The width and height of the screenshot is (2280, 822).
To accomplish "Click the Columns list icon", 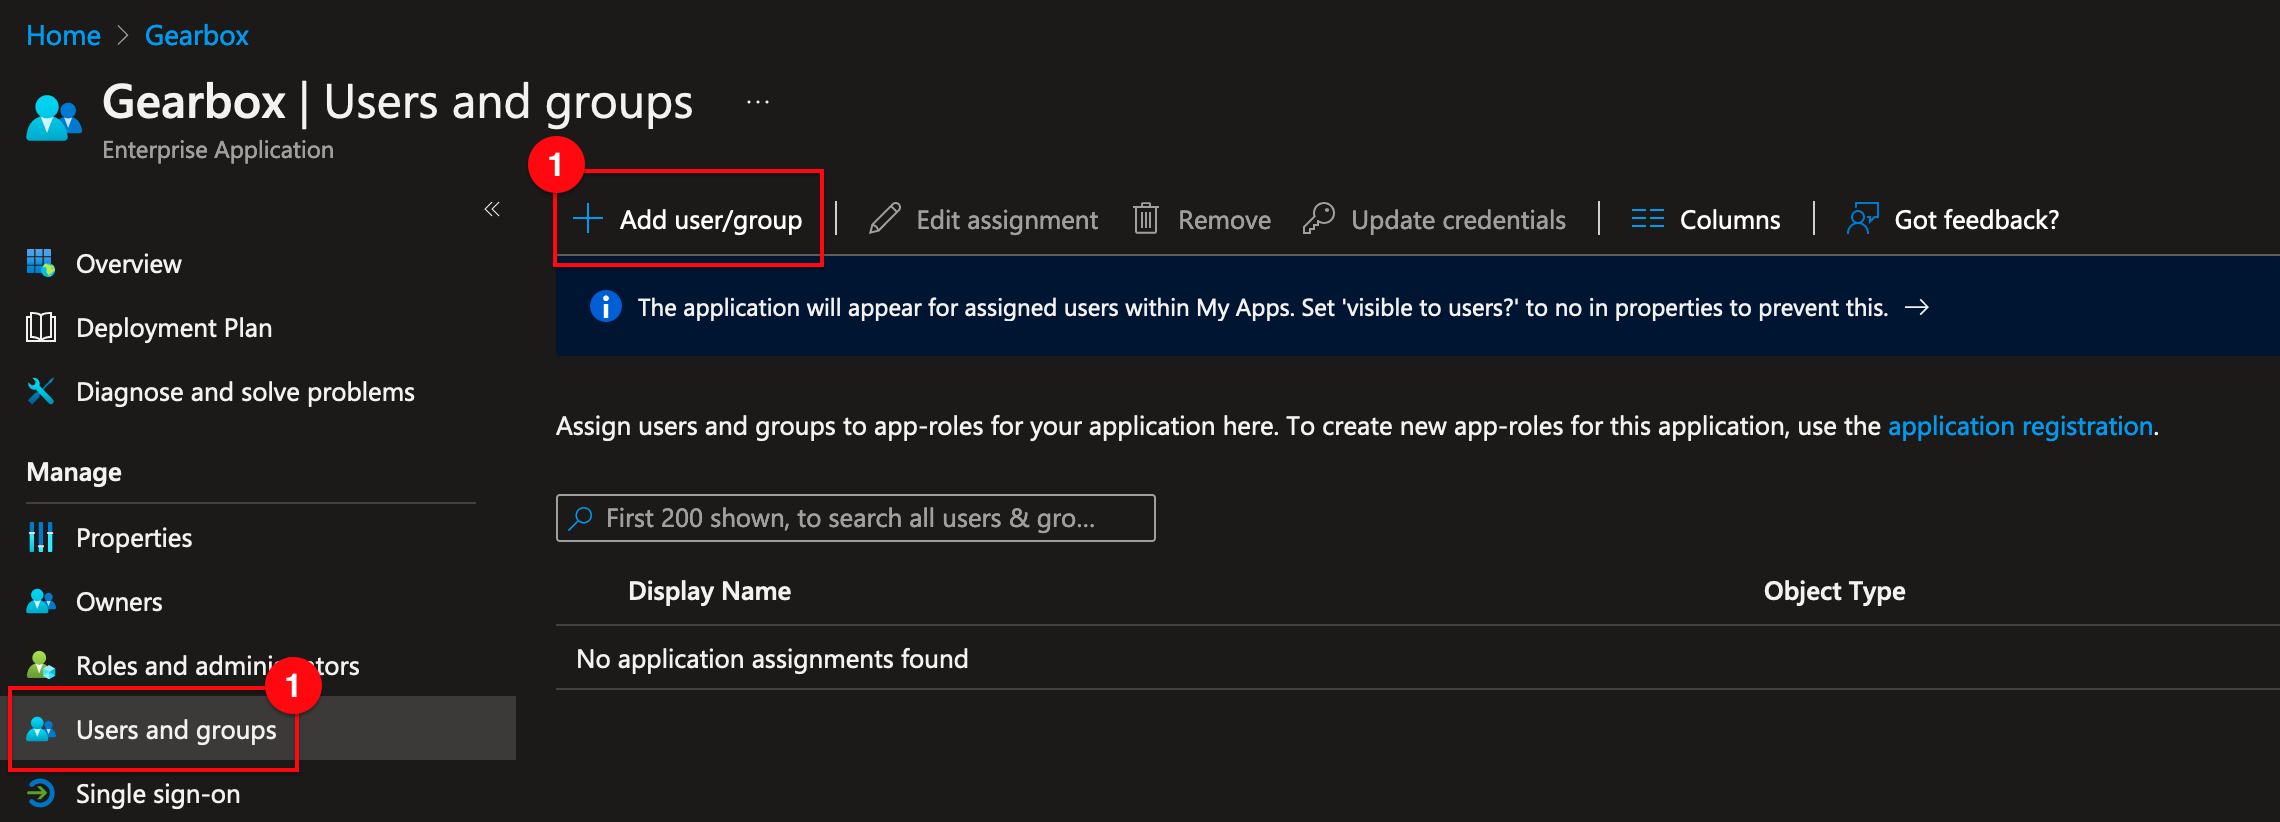I will coord(1647,218).
